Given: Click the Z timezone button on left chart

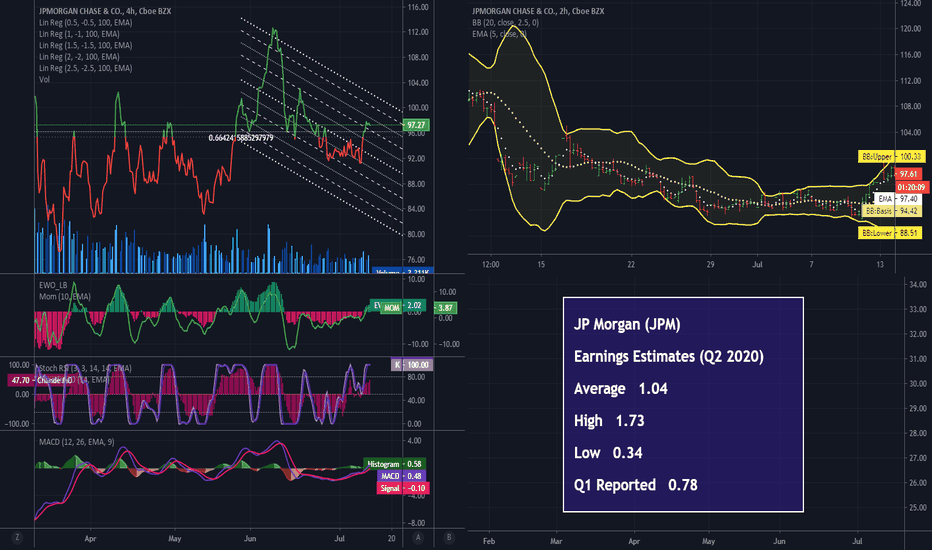Looking at the screenshot, I should click(17, 538).
